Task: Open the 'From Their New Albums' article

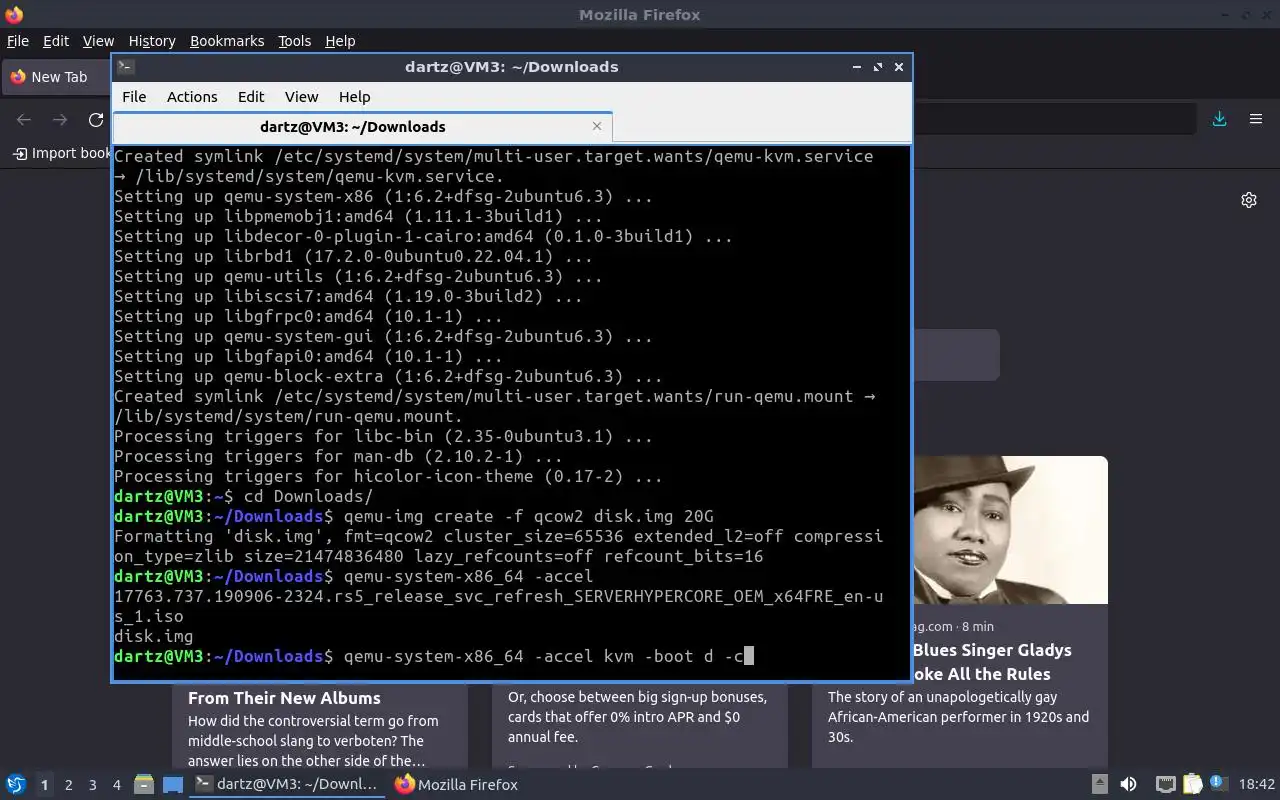Action: (284, 698)
